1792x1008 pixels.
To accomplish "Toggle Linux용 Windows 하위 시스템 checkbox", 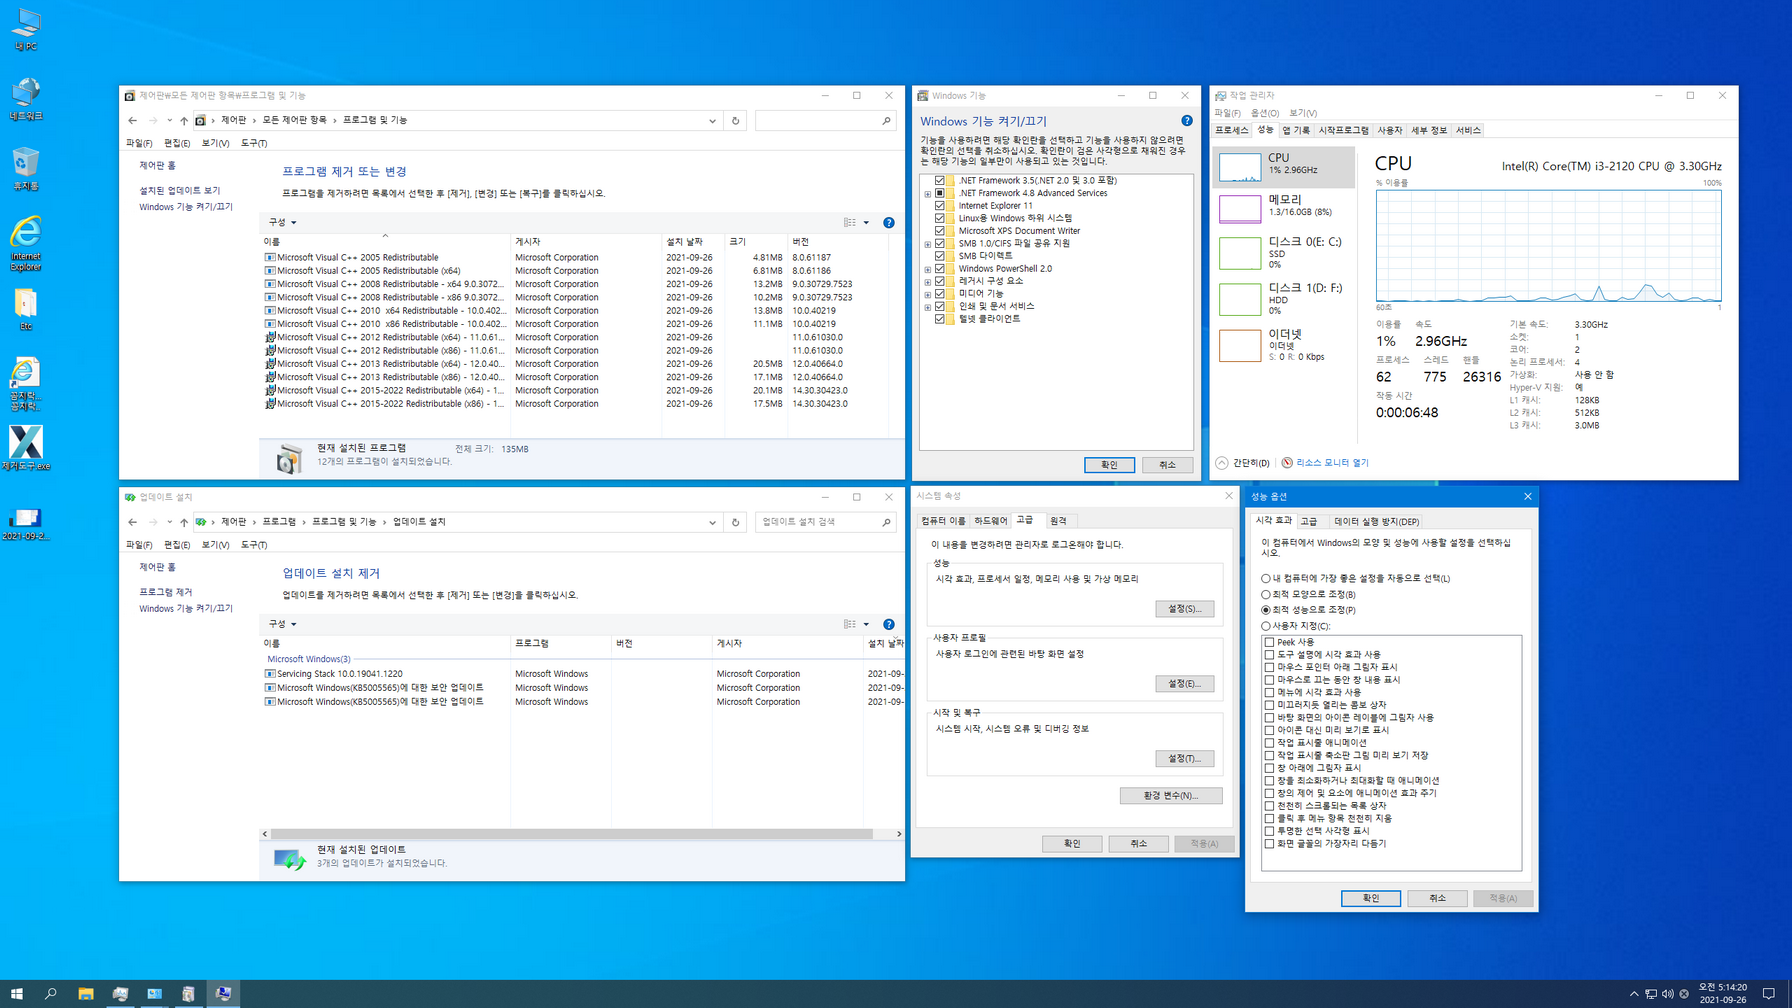I will point(940,218).
